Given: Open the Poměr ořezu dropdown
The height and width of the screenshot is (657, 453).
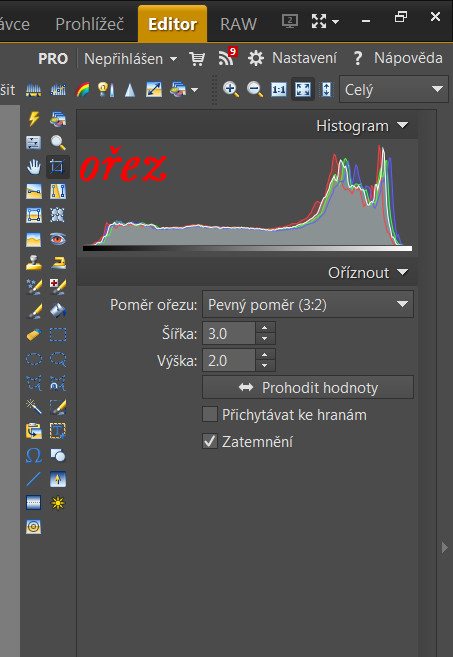Looking at the screenshot, I should pyautogui.click(x=308, y=304).
